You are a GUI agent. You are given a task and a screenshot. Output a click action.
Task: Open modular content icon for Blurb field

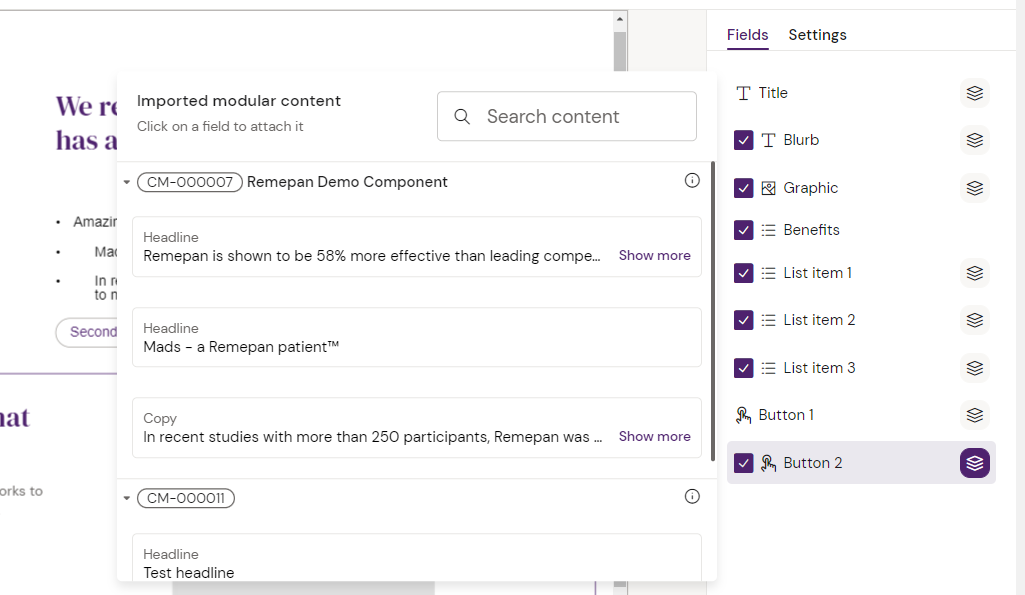975,140
